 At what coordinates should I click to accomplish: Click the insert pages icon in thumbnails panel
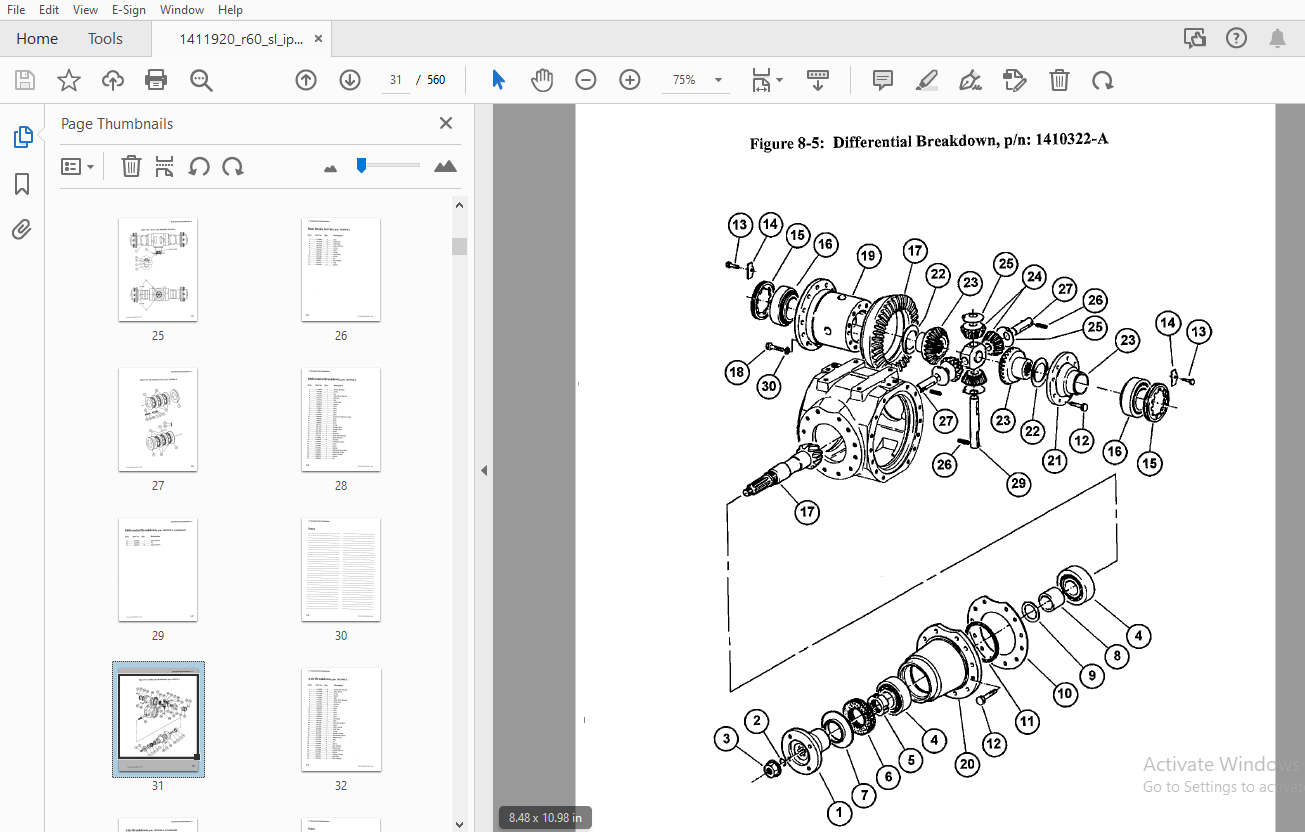[165, 166]
